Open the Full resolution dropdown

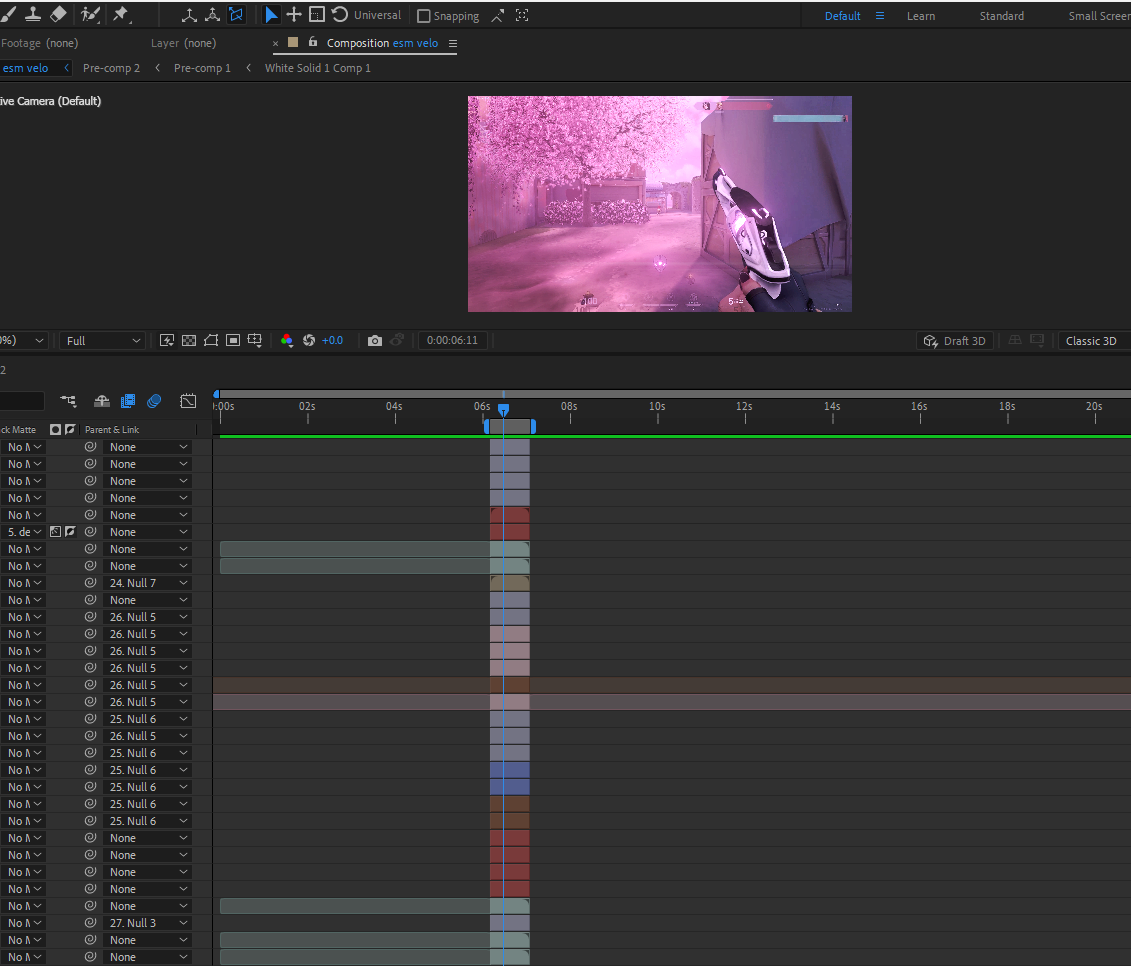(102, 341)
